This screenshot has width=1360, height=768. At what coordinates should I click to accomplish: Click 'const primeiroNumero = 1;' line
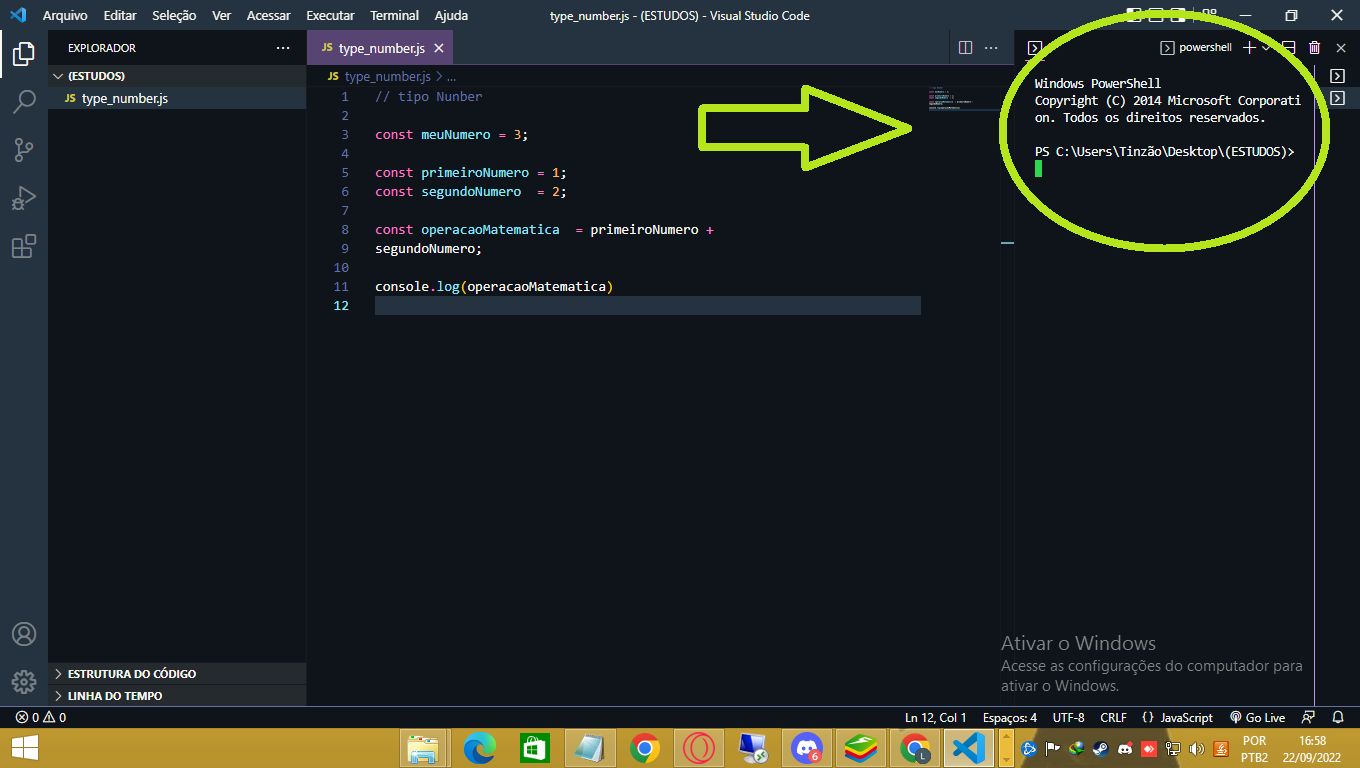471,172
